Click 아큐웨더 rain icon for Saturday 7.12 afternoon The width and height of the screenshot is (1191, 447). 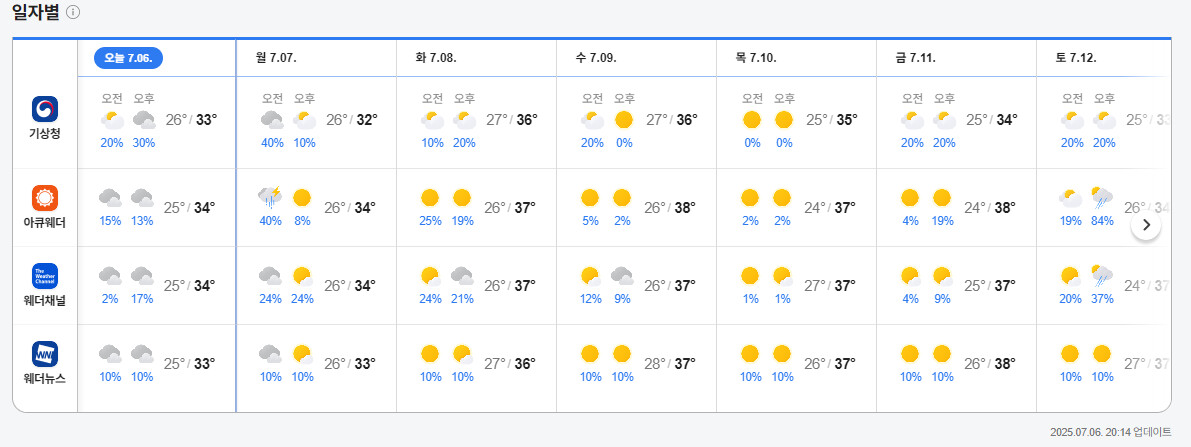click(1103, 197)
